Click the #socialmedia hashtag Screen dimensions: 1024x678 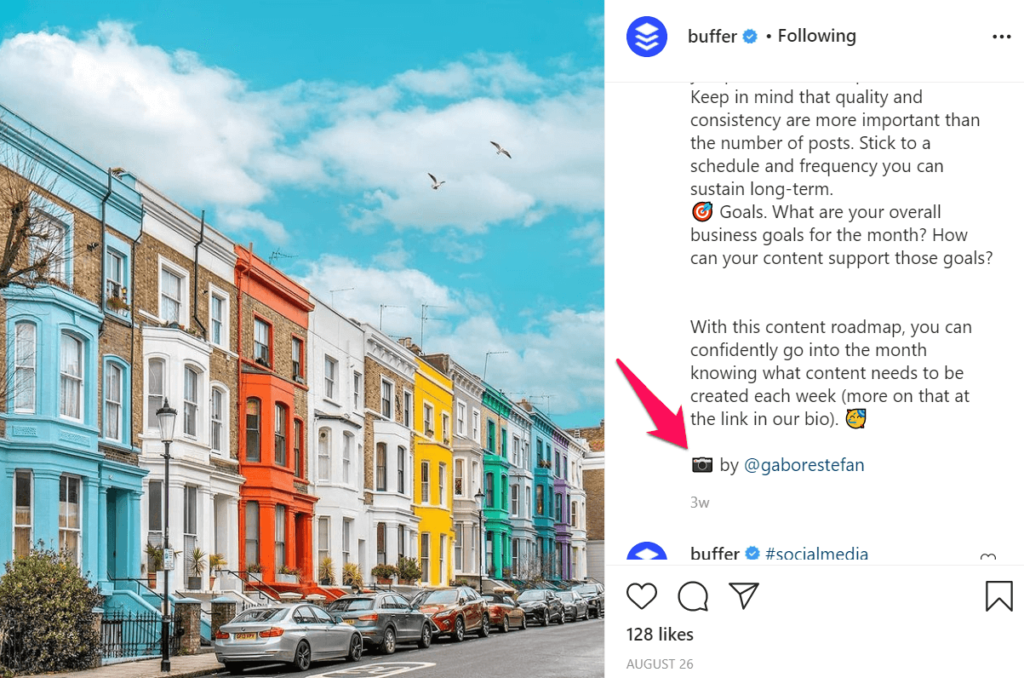pos(816,555)
